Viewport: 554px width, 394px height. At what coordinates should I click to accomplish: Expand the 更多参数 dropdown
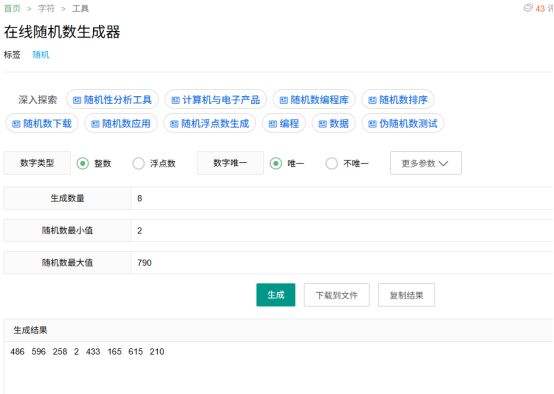pos(426,163)
